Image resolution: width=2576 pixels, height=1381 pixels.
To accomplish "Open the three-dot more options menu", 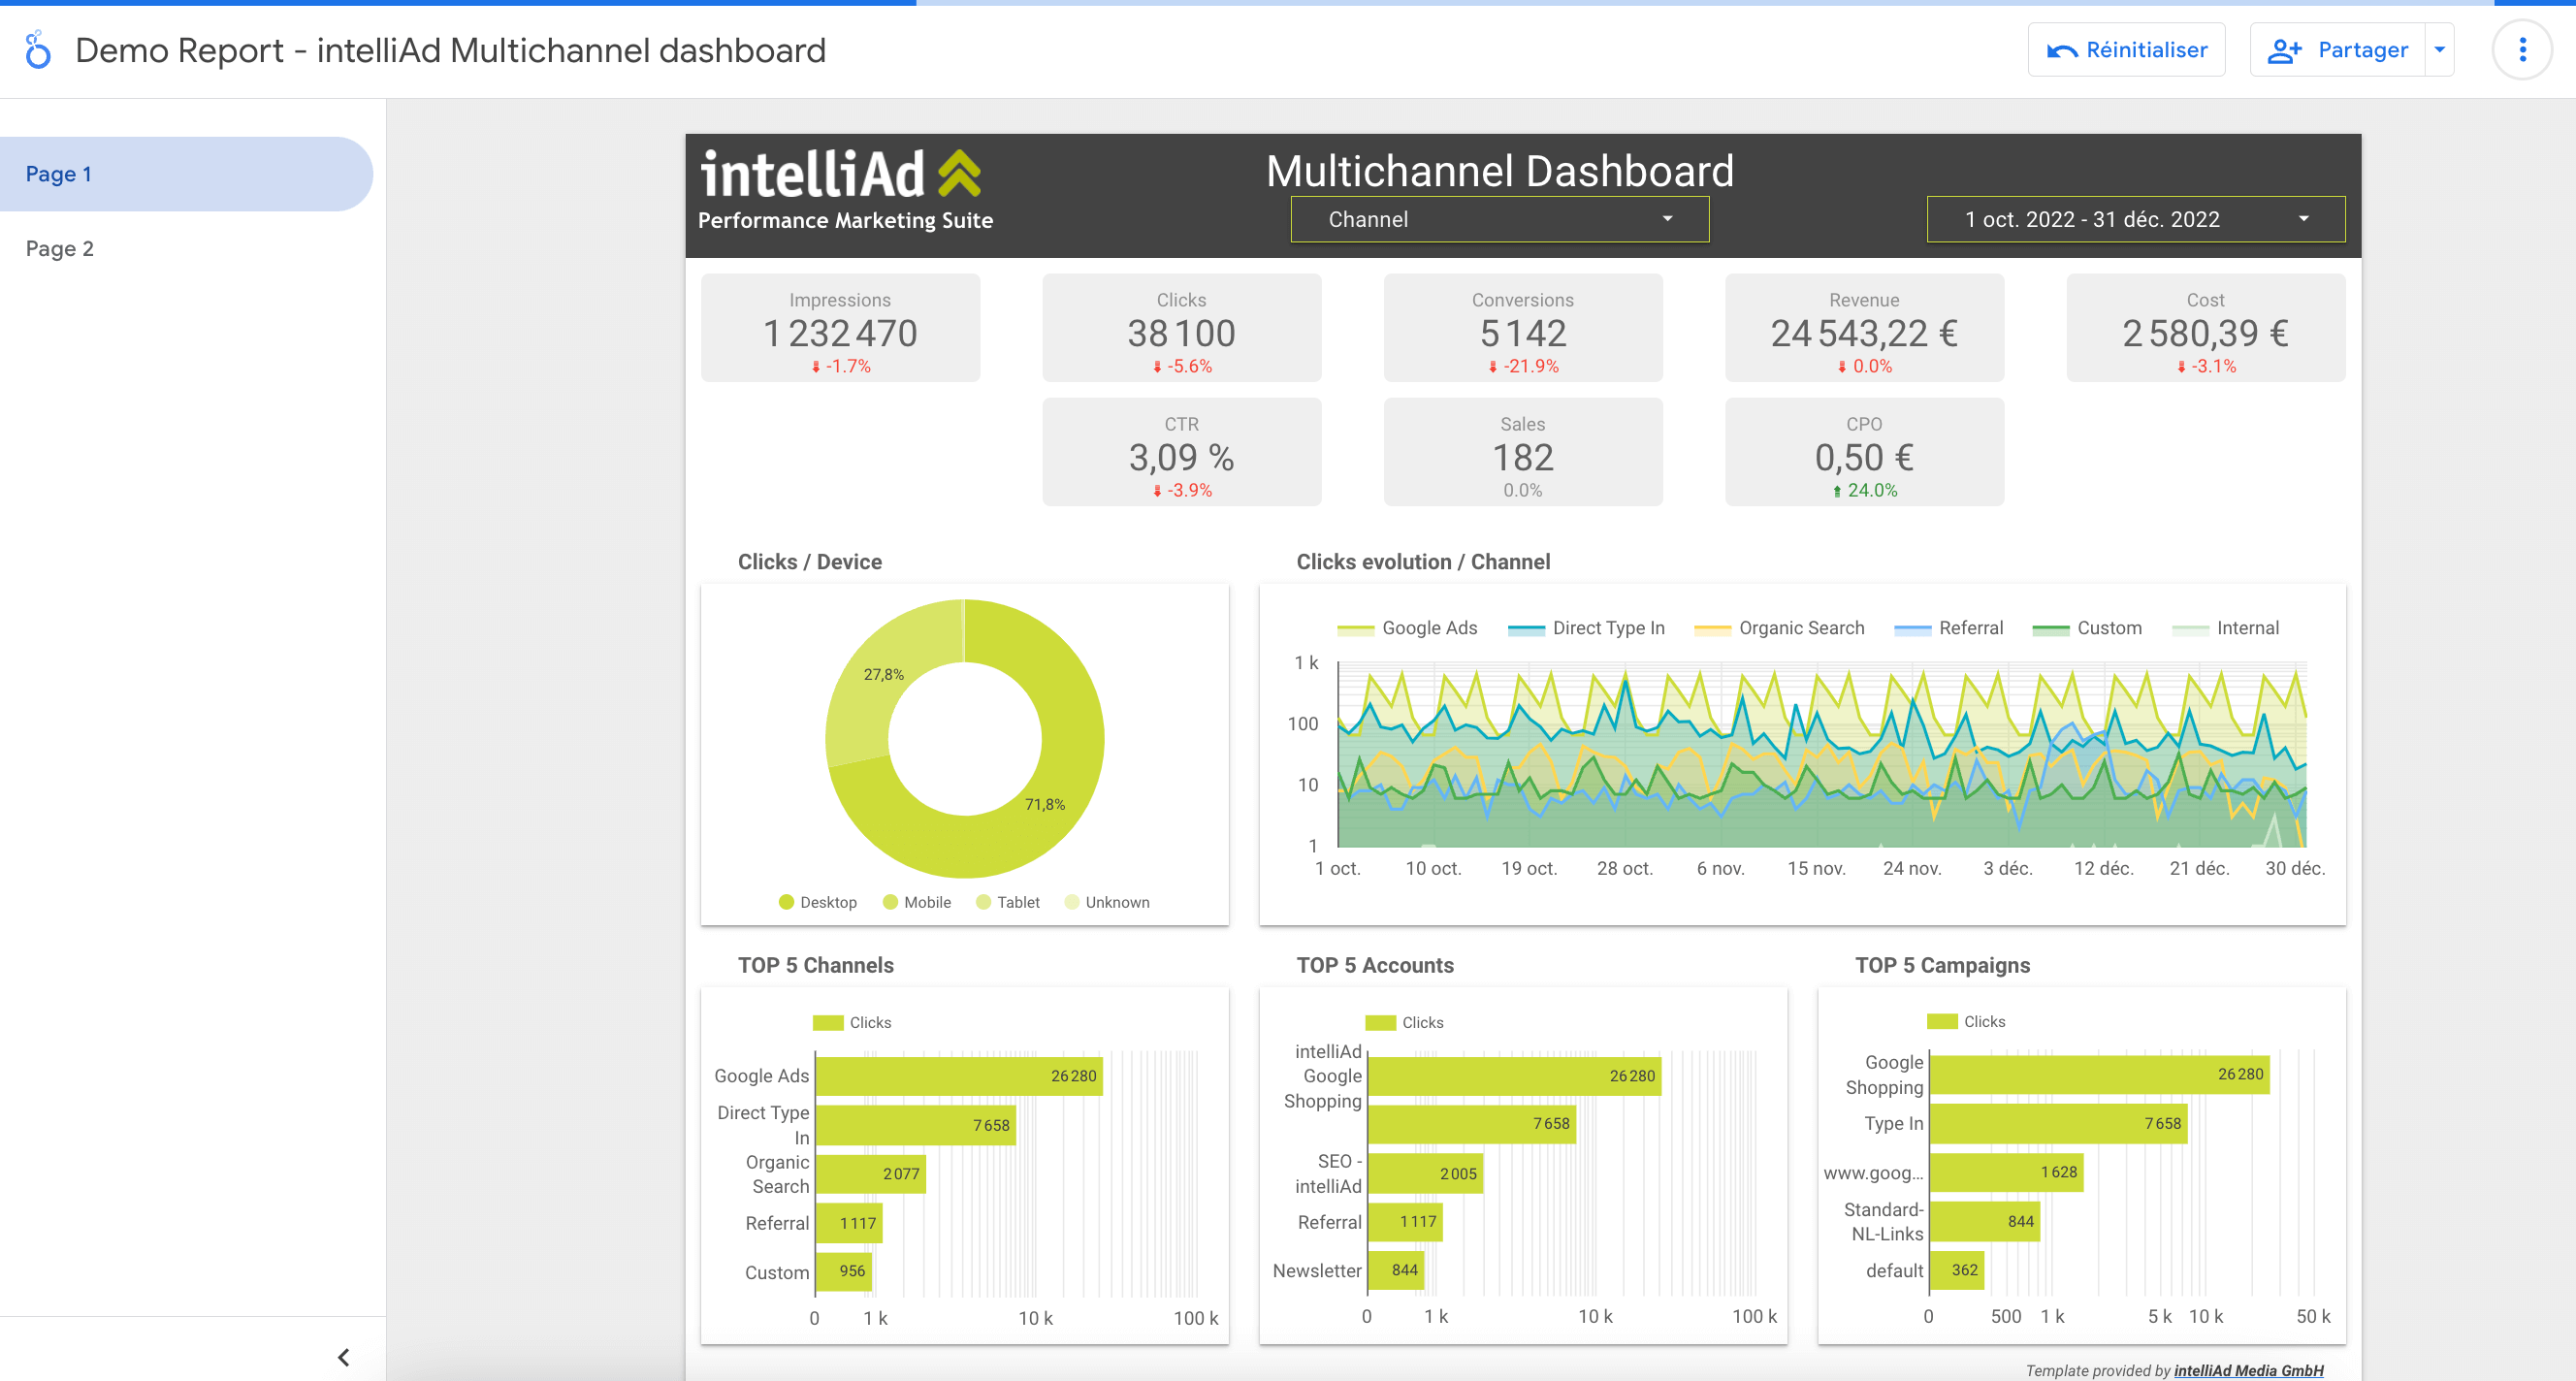I will [2522, 50].
